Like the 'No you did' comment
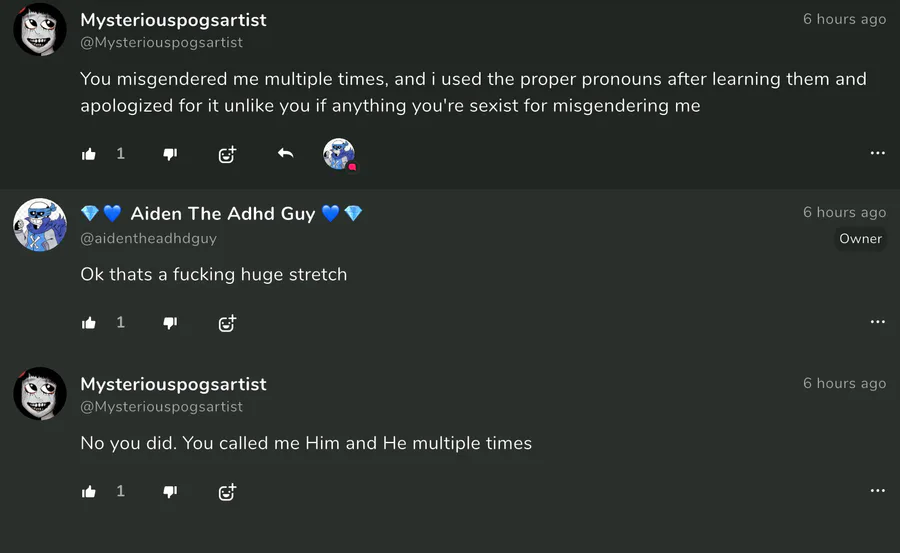 (89, 491)
